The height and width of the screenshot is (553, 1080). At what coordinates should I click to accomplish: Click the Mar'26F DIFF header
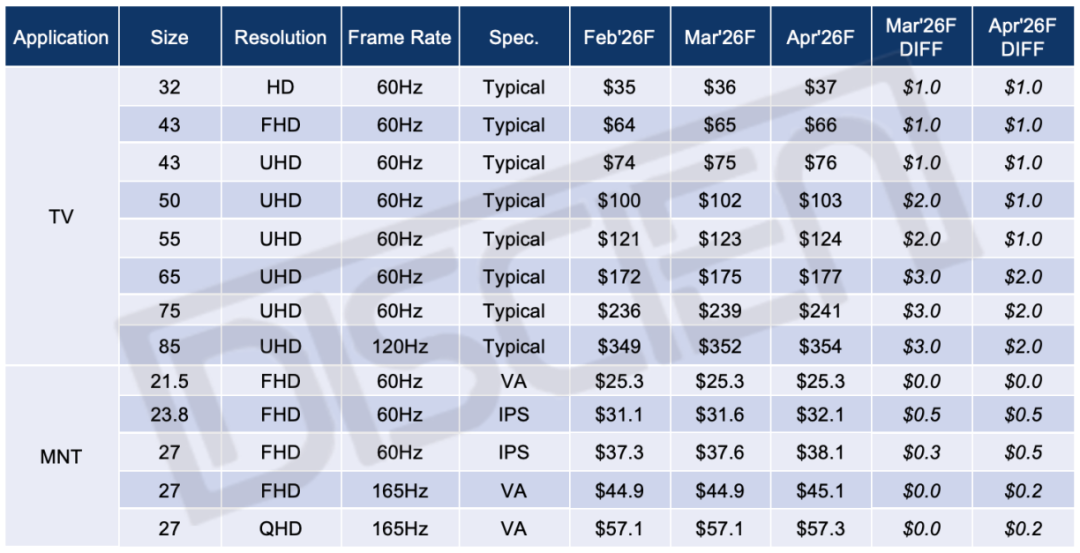point(921,38)
